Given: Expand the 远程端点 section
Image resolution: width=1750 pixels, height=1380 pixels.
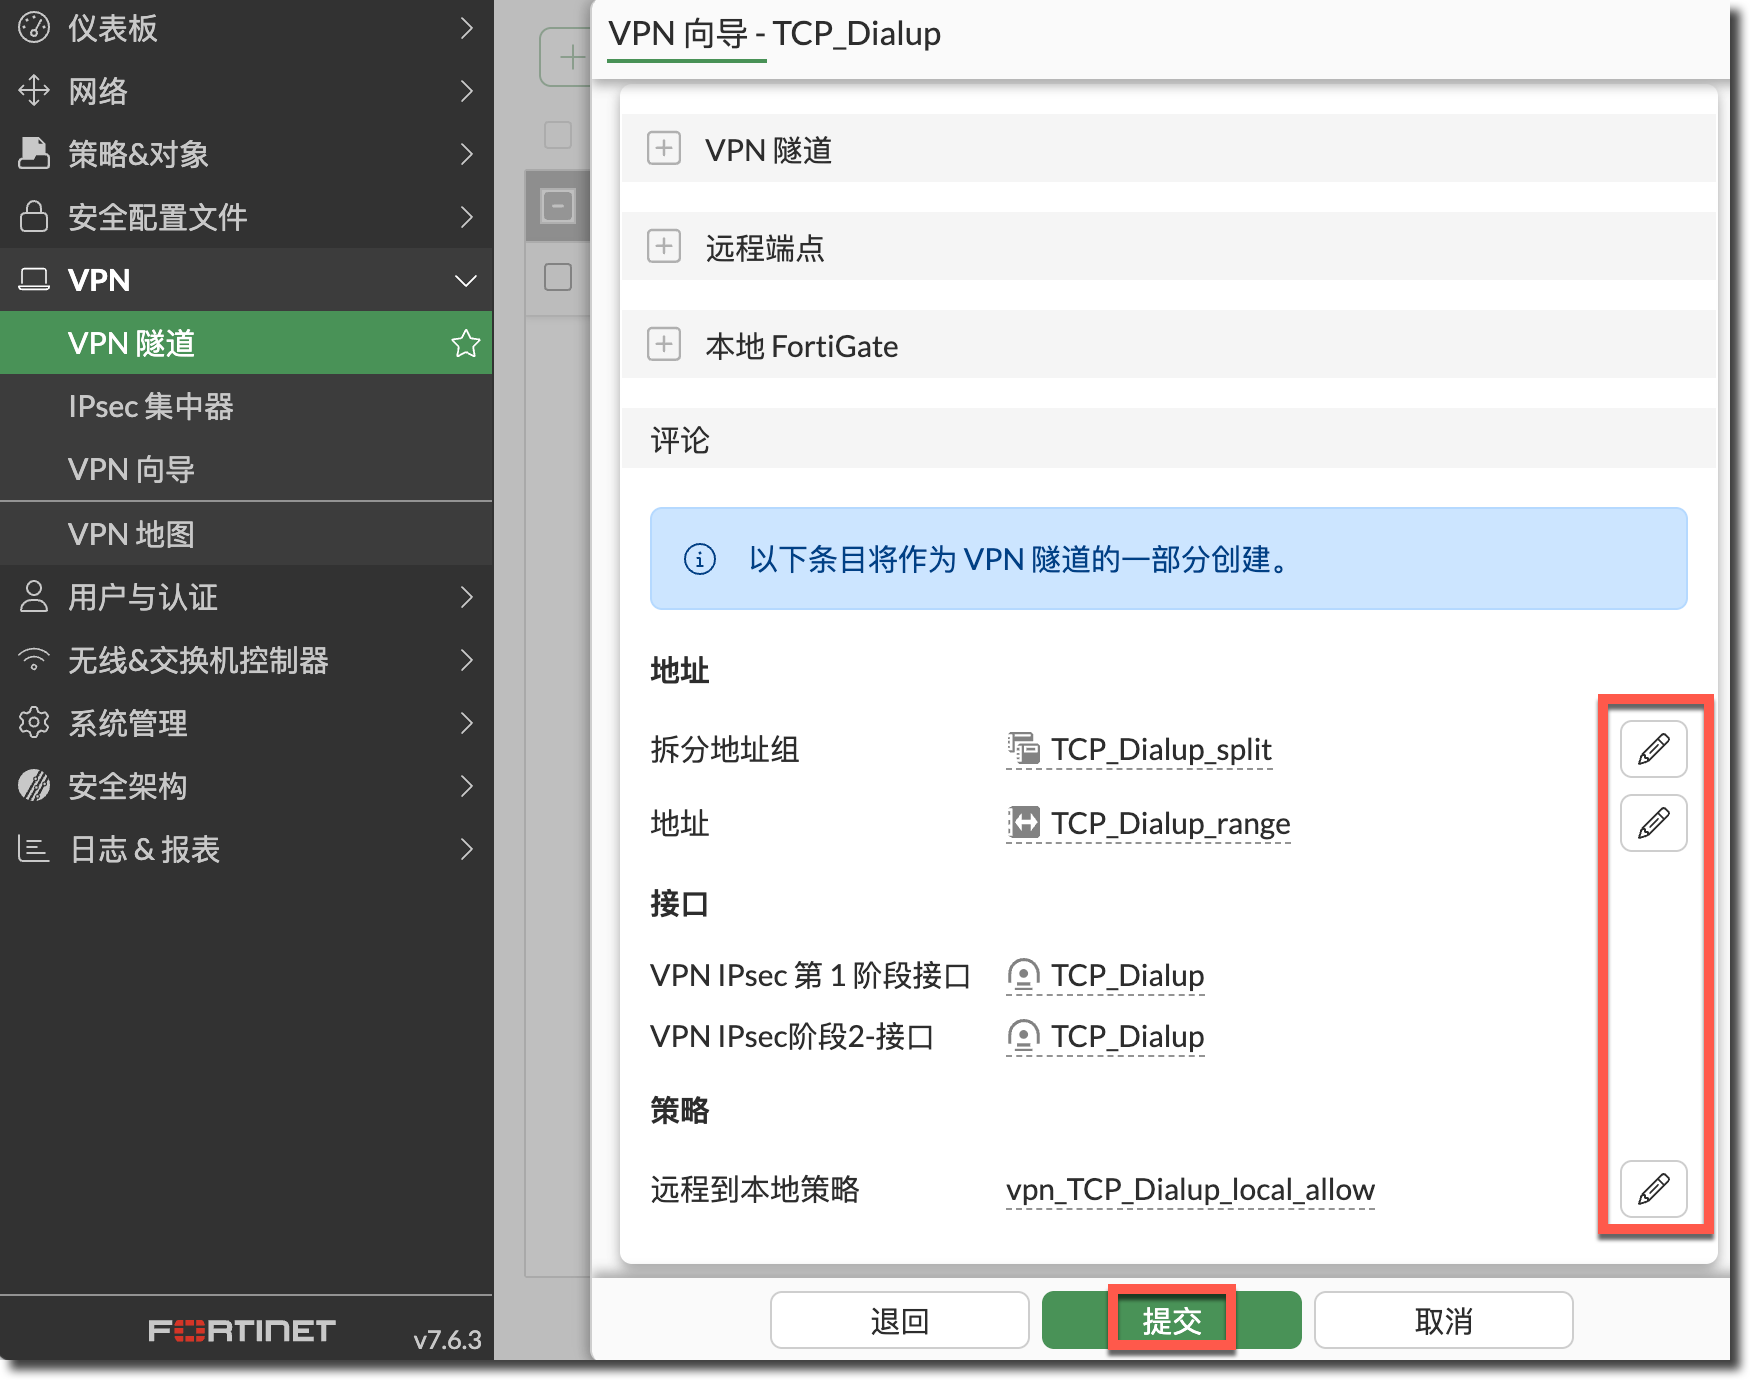Looking at the screenshot, I should pos(664,246).
